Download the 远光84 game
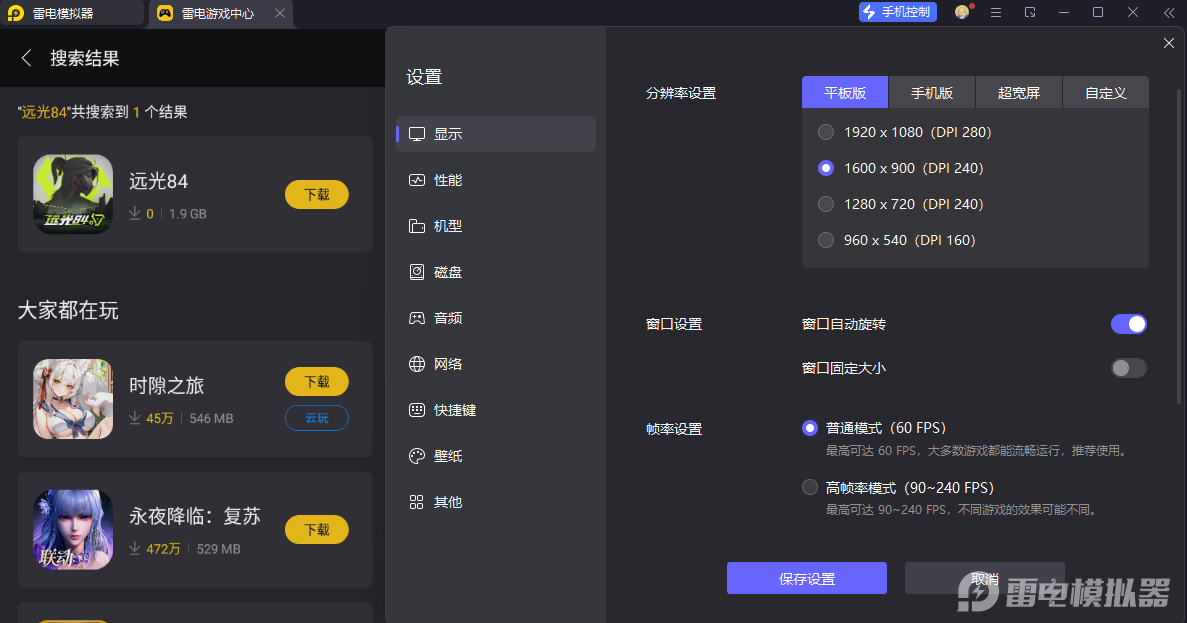This screenshot has width=1187, height=623. tap(316, 195)
